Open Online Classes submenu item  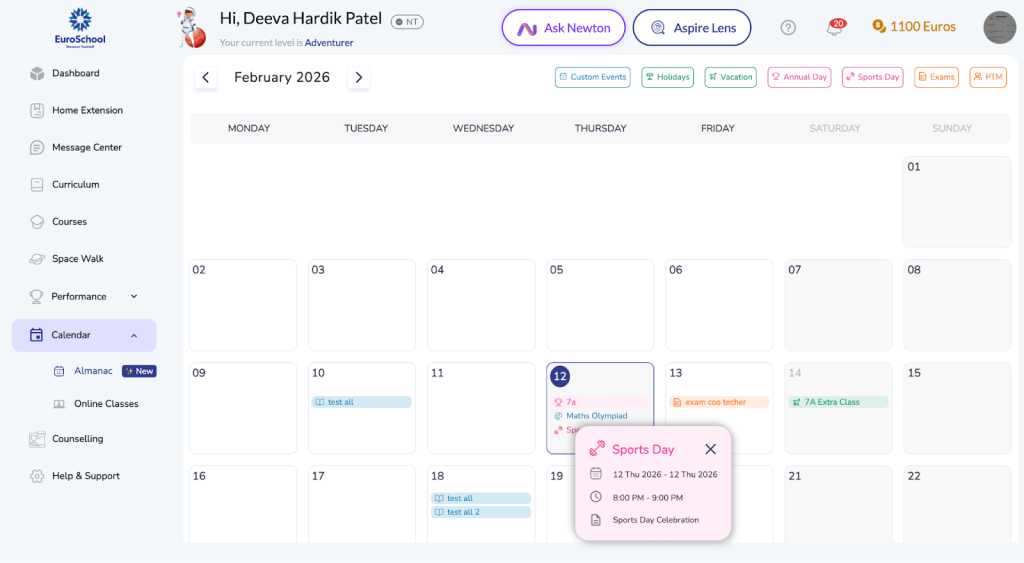[x=105, y=404]
